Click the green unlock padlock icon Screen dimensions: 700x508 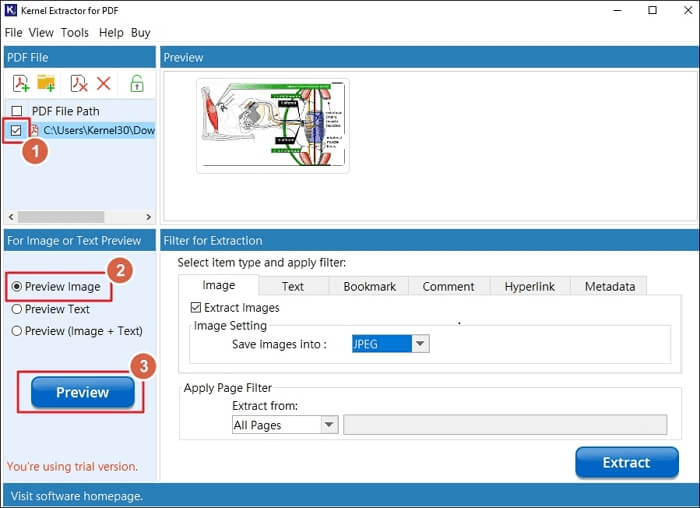pos(137,83)
